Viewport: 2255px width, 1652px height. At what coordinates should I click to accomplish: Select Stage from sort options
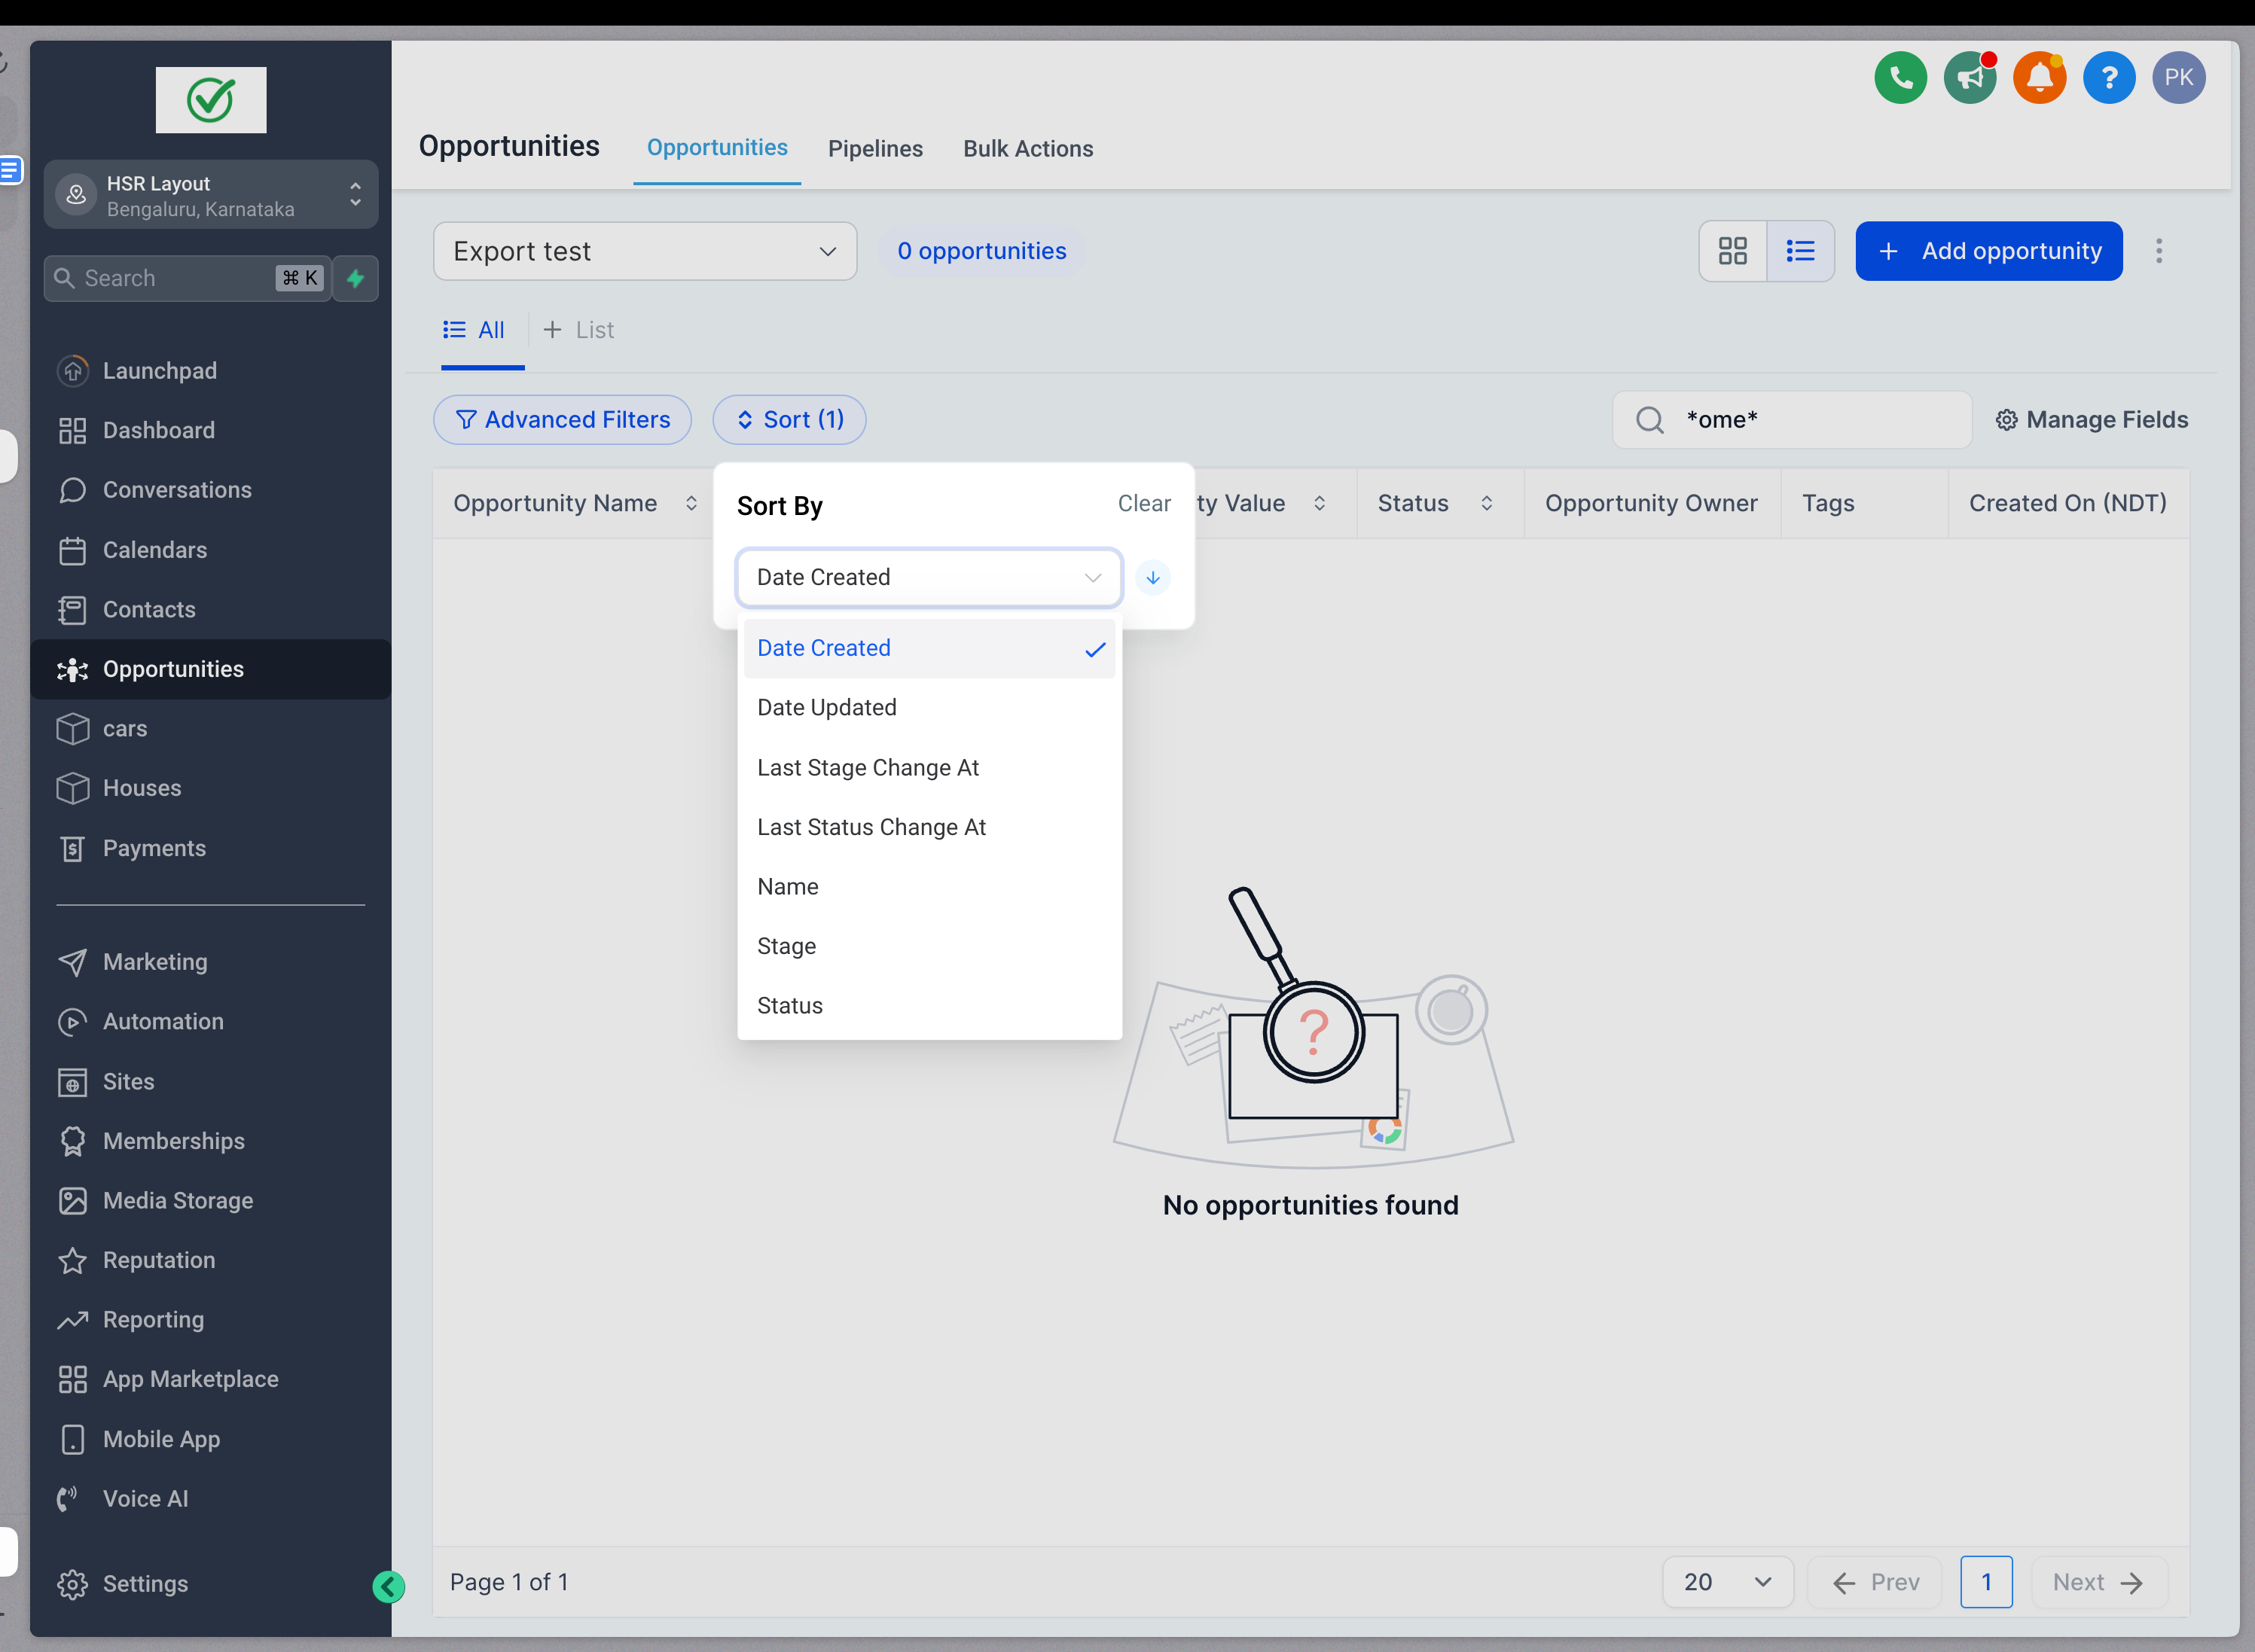(786, 946)
